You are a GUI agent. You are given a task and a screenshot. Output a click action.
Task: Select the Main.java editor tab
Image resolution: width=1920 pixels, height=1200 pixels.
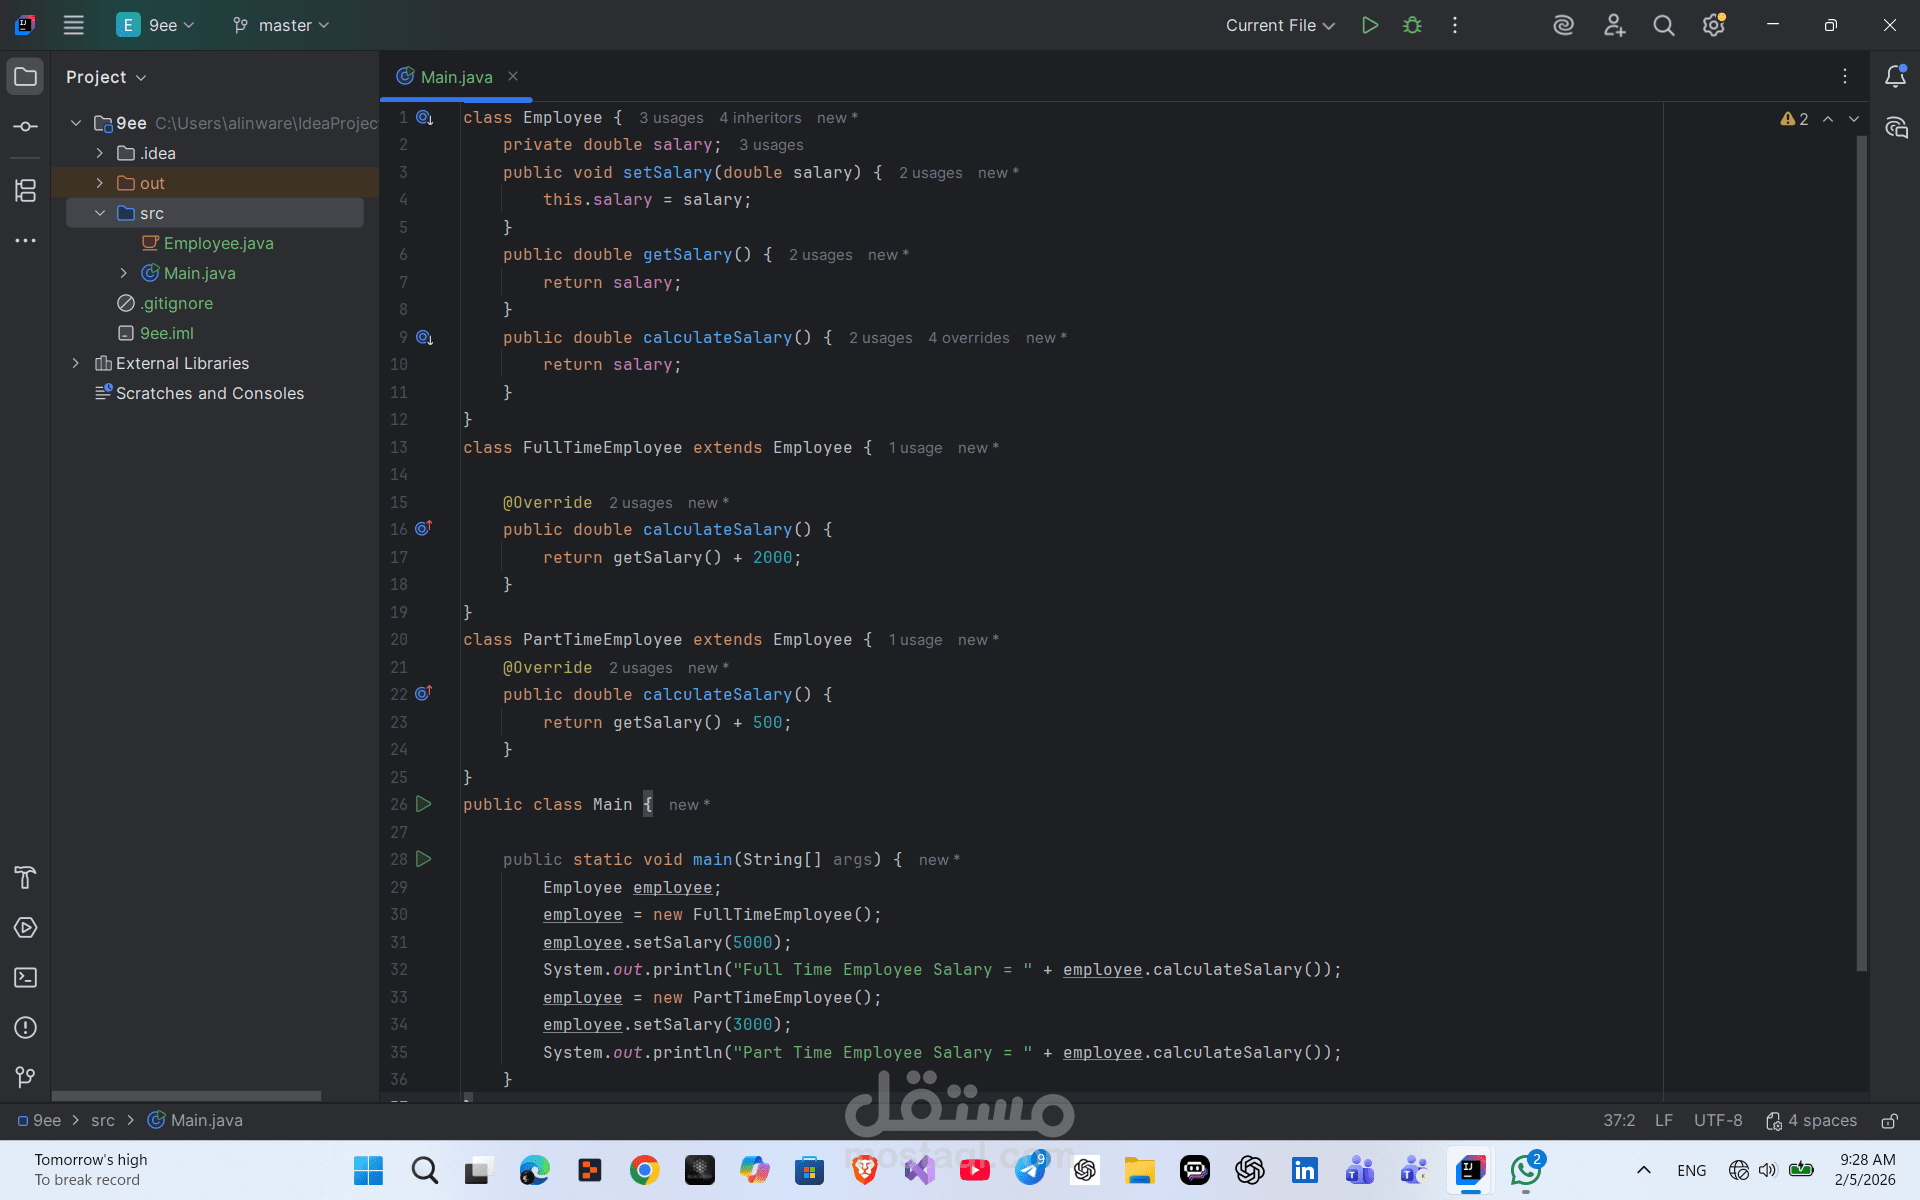pyautogui.click(x=456, y=77)
